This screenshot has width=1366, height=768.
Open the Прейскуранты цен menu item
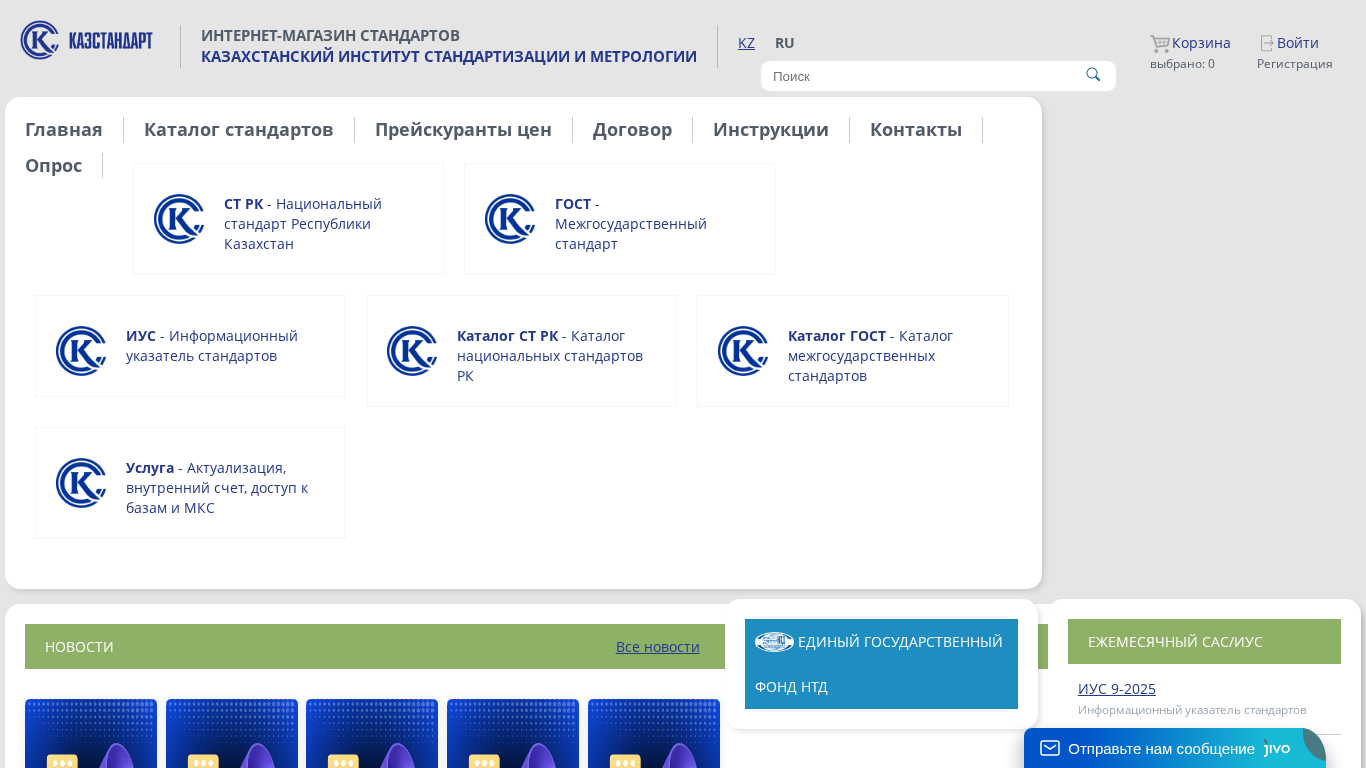point(463,129)
